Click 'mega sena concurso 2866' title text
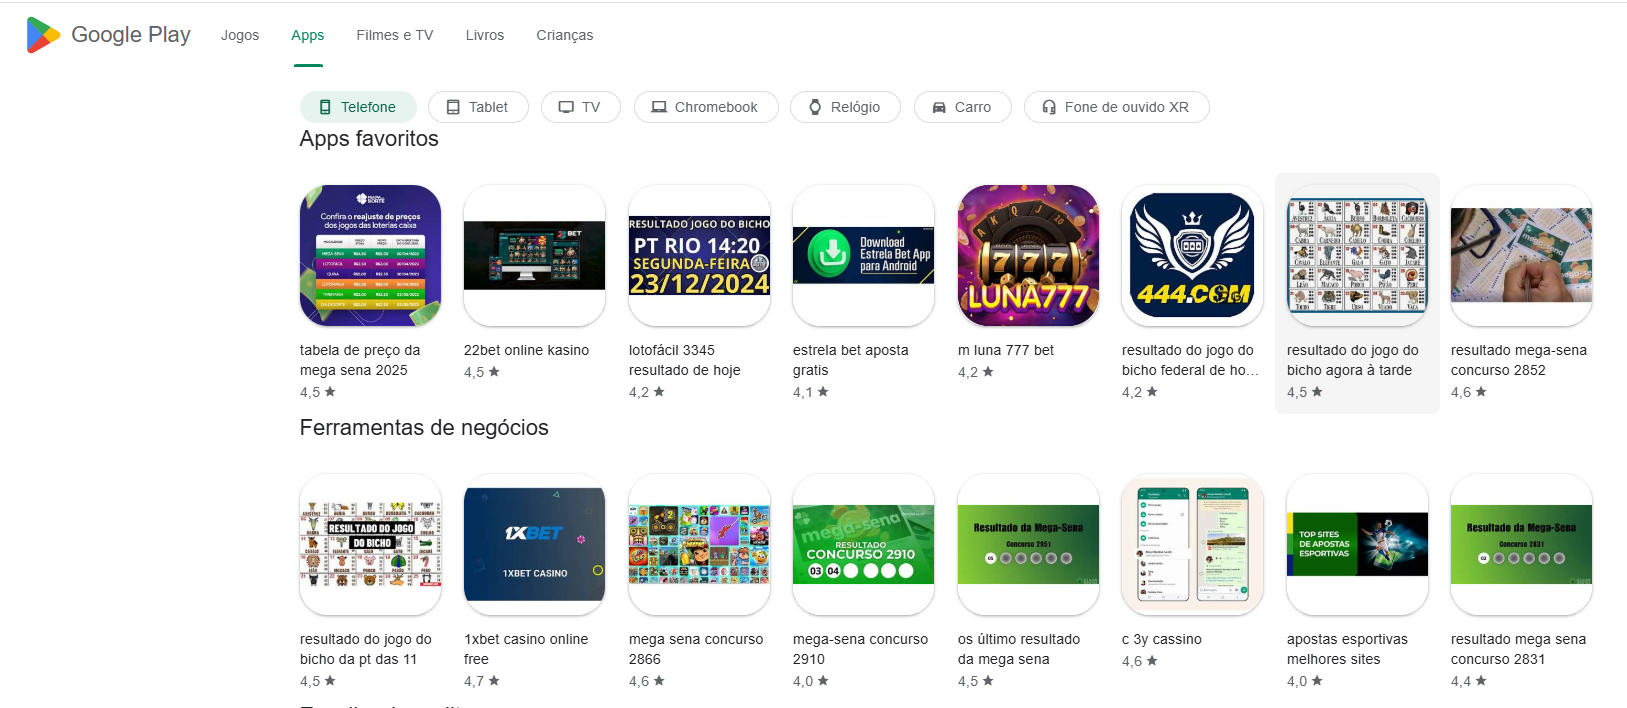The image size is (1627, 708). click(696, 649)
